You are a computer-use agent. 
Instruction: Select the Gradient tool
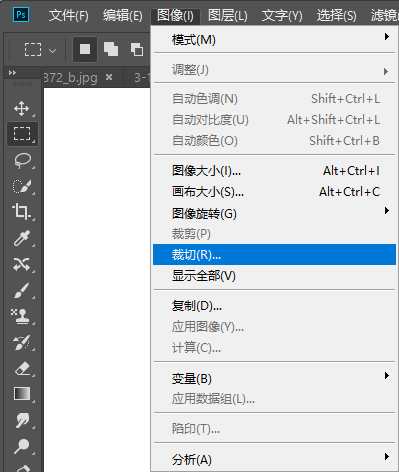(x=22, y=394)
